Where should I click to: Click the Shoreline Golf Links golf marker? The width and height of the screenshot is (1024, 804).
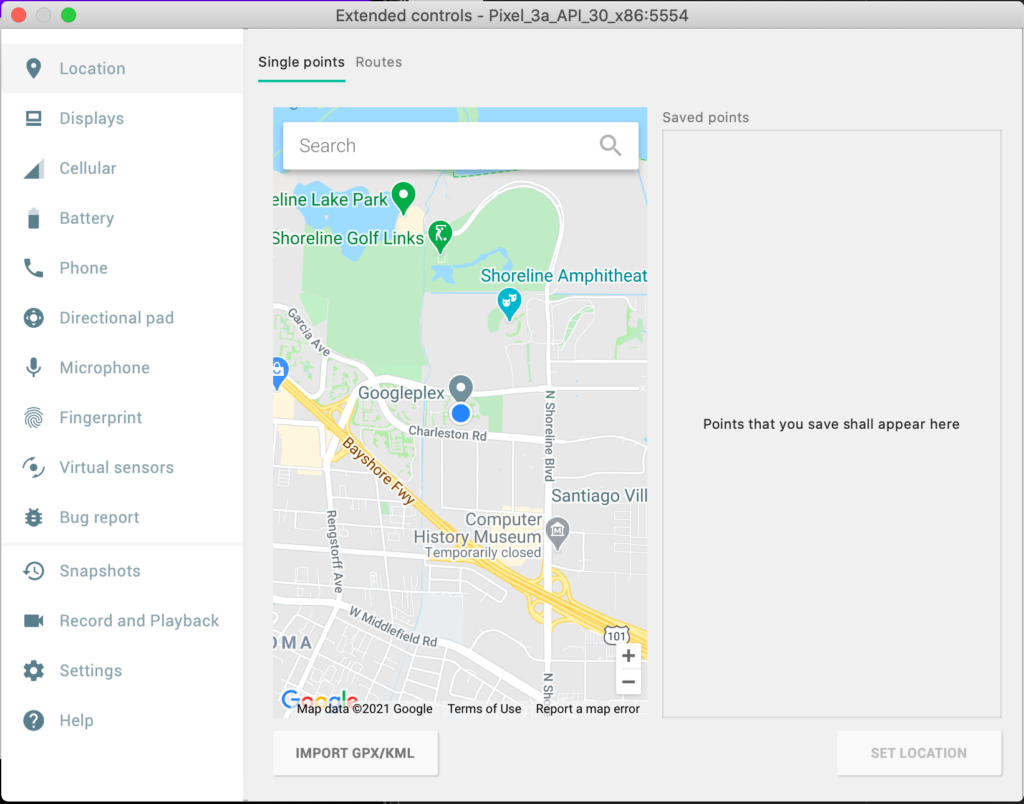pos(440,236)
